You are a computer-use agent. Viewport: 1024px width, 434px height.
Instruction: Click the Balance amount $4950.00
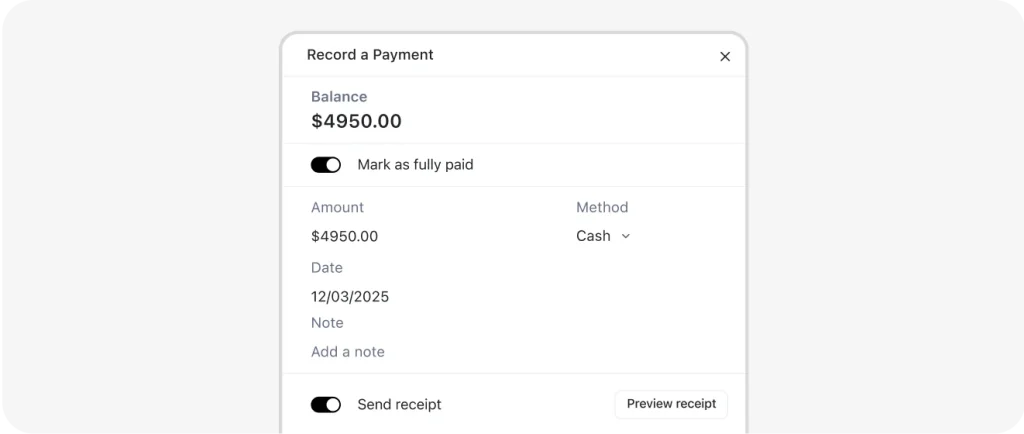coord(357,121)
